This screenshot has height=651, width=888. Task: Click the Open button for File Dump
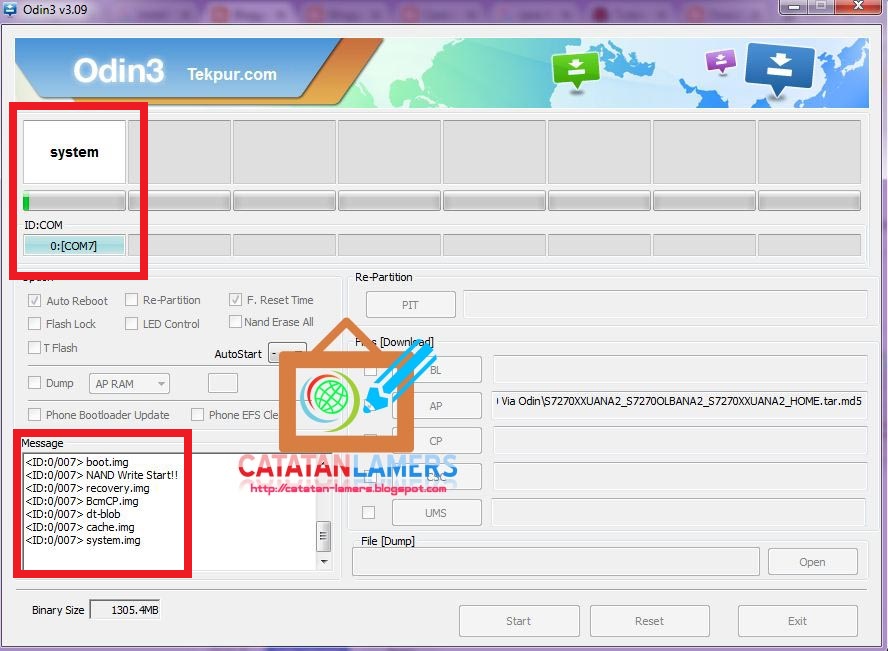click(812, 562)
